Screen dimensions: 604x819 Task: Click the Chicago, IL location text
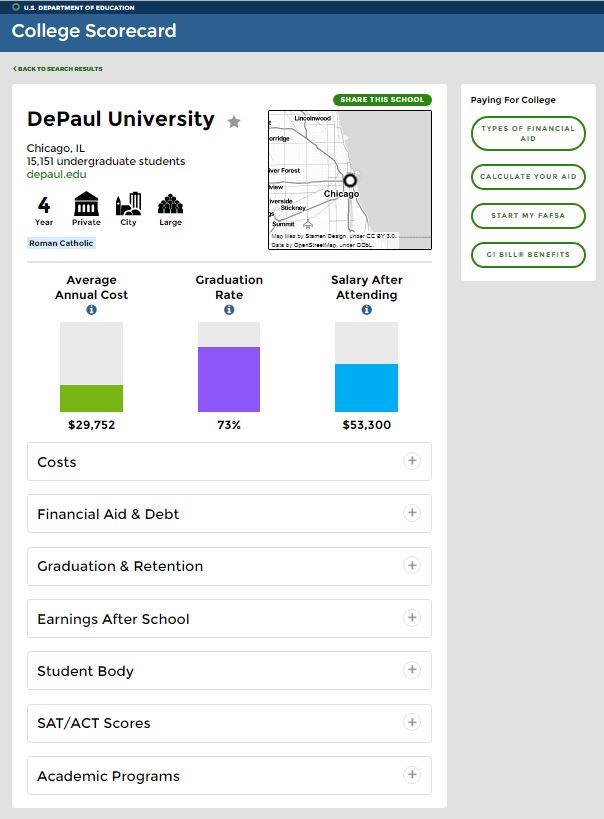click(x=56, y=148)
